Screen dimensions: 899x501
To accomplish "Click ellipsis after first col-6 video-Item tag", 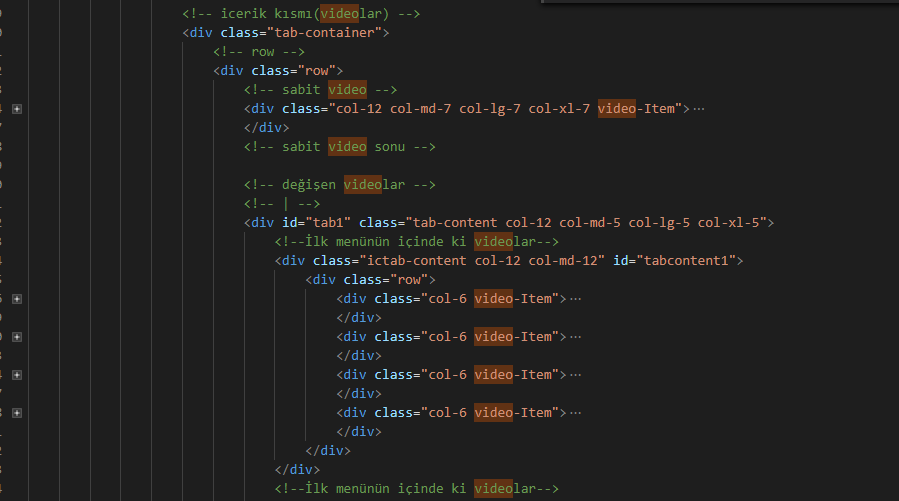I will (576, 299).
